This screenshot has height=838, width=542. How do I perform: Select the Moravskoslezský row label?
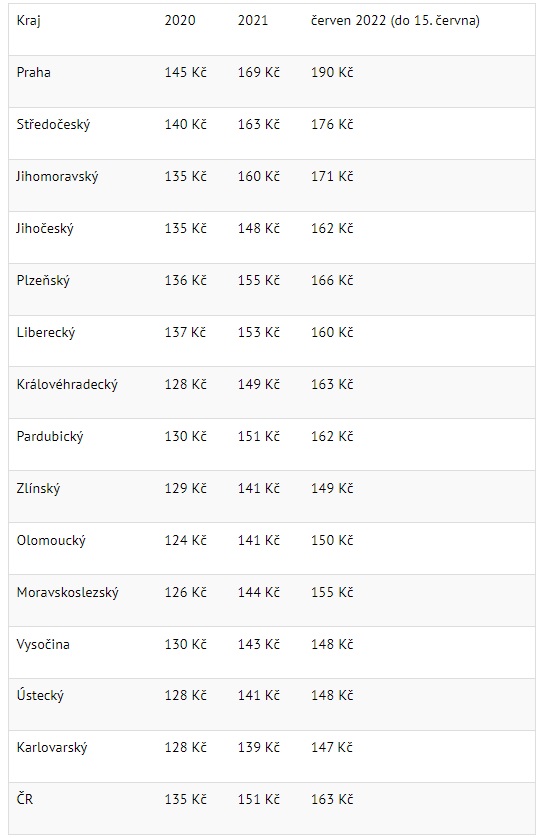point(68,593)
